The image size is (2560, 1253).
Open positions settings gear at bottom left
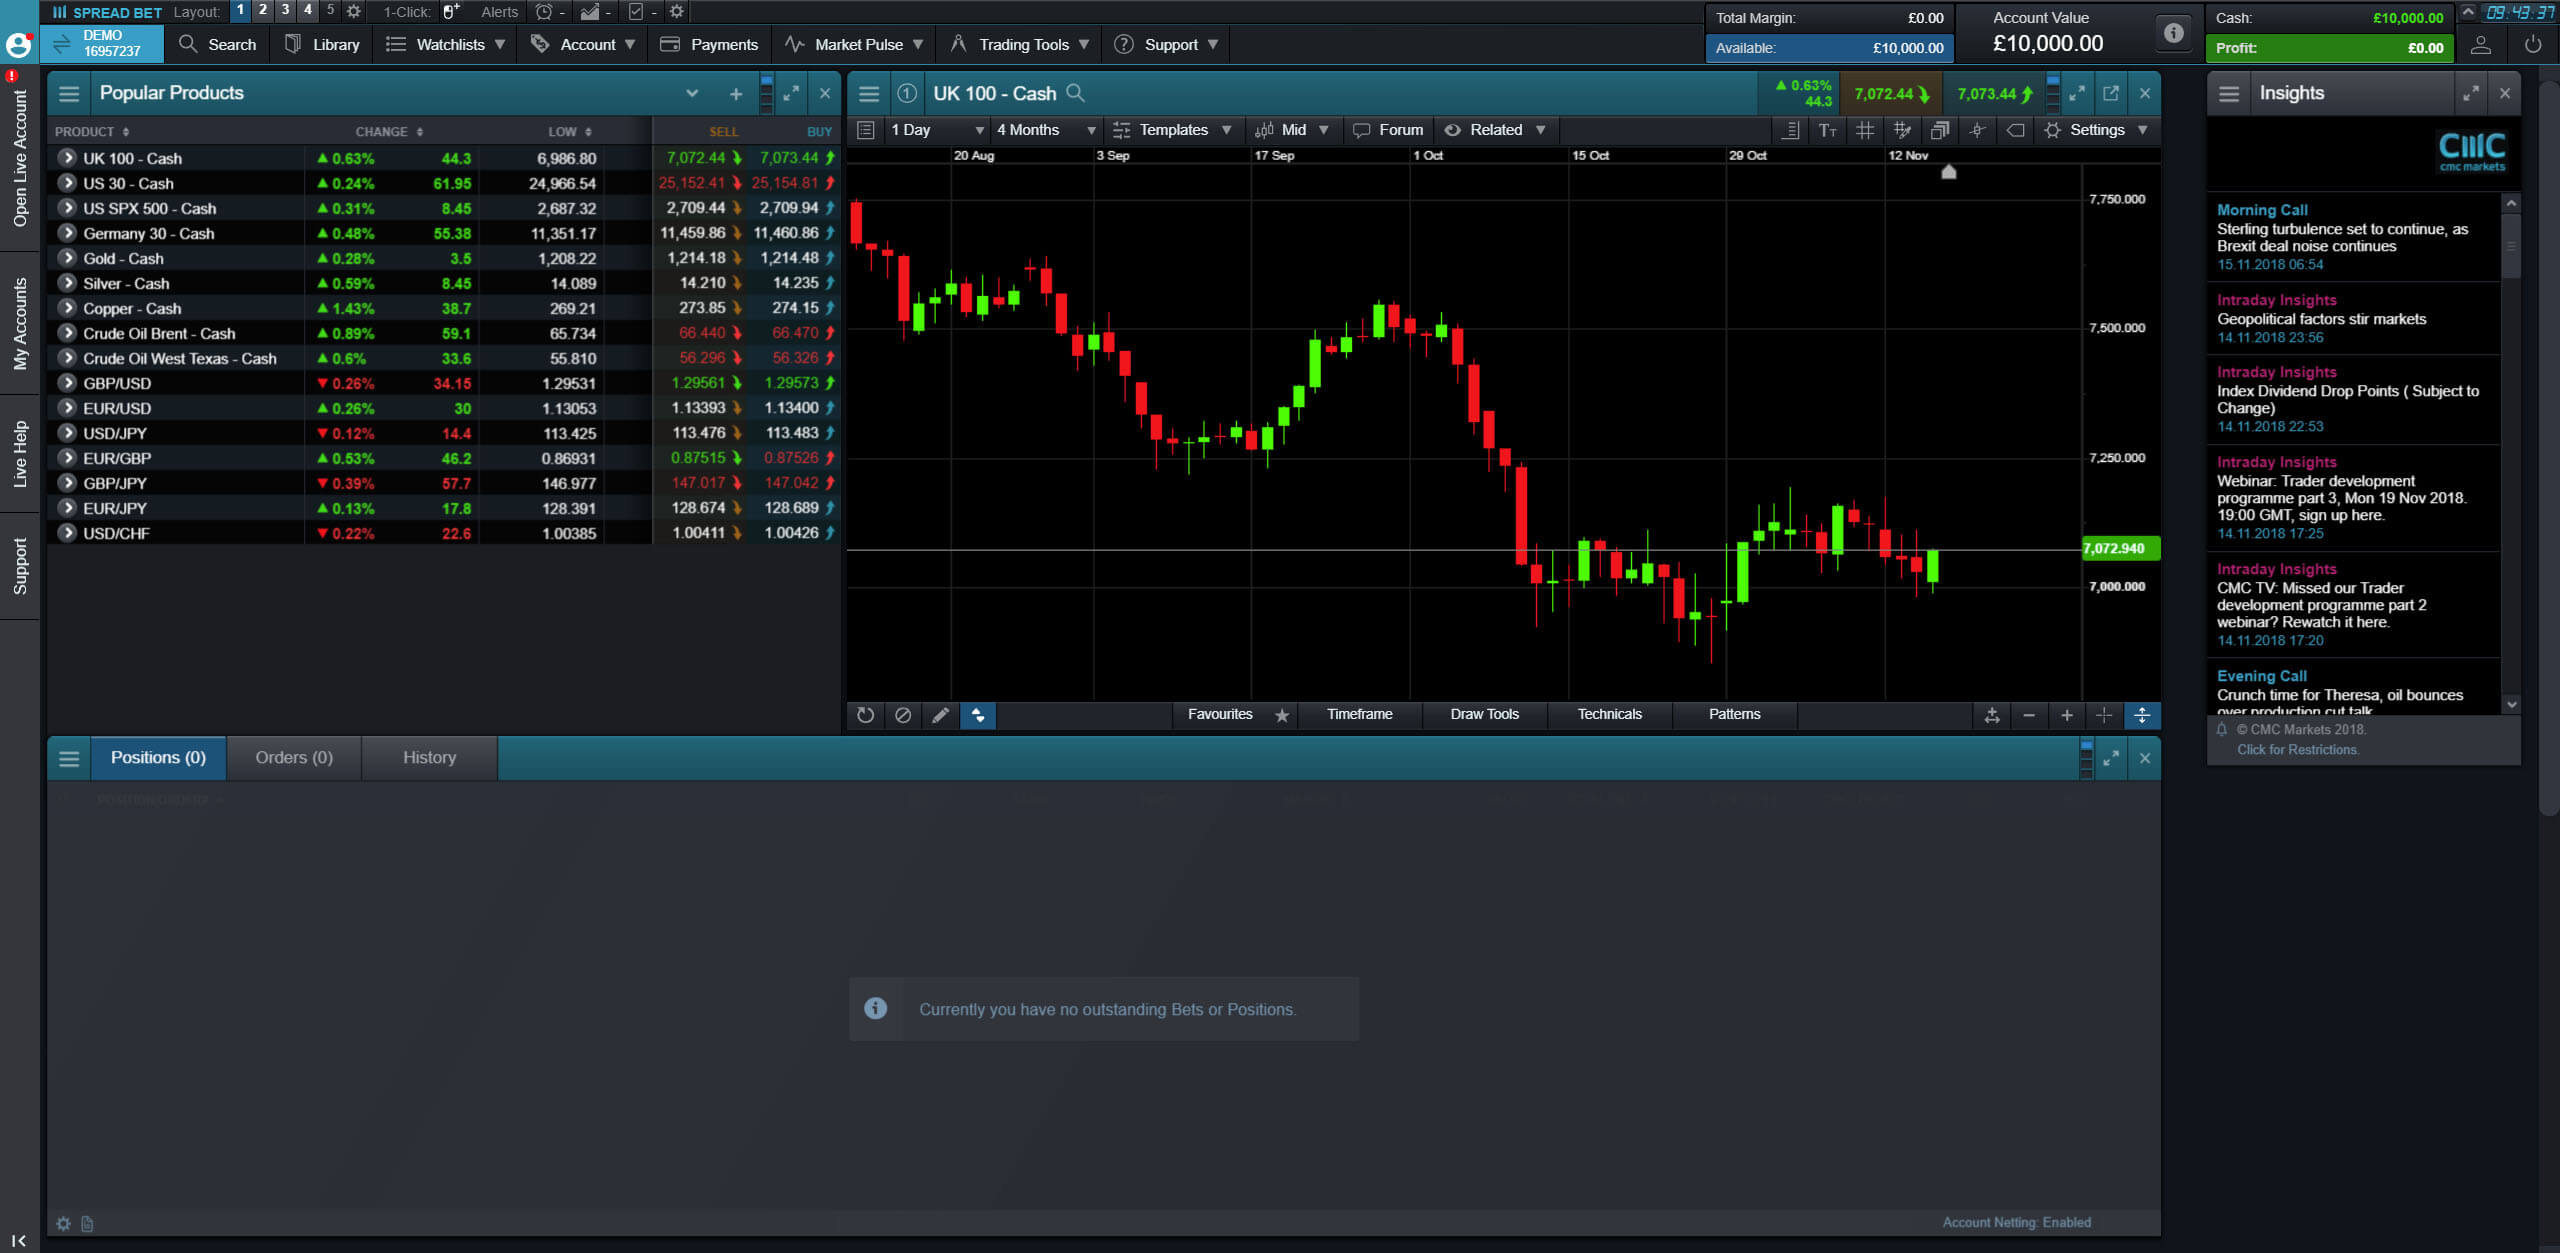point(63,1223)
